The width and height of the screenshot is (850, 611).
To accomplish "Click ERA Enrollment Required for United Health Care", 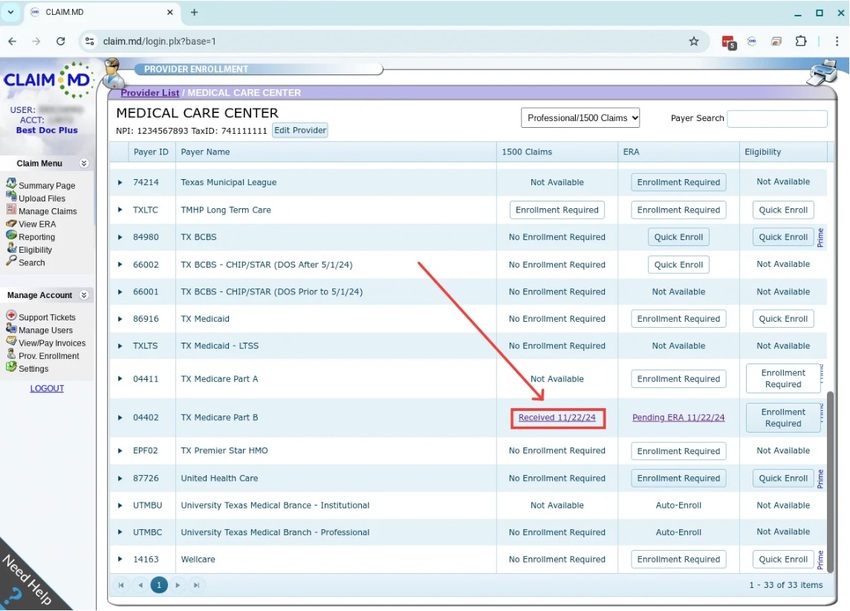I will tap(678, 478).
